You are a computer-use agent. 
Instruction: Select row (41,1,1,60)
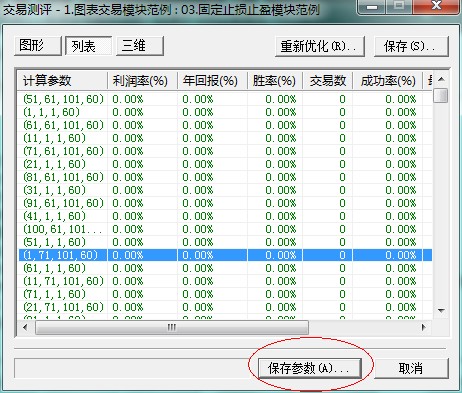click(225, 216)
